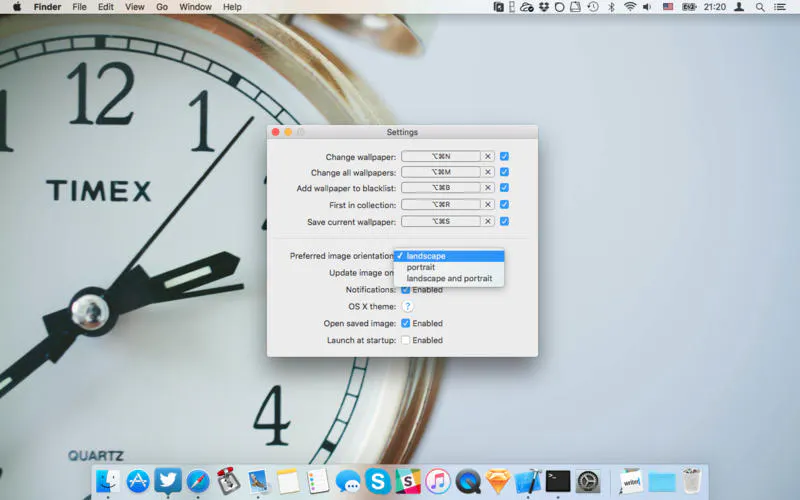This screenshot has width=800, height=500.
Task: Open Reminders from the Dock
Action: point(317,481)
